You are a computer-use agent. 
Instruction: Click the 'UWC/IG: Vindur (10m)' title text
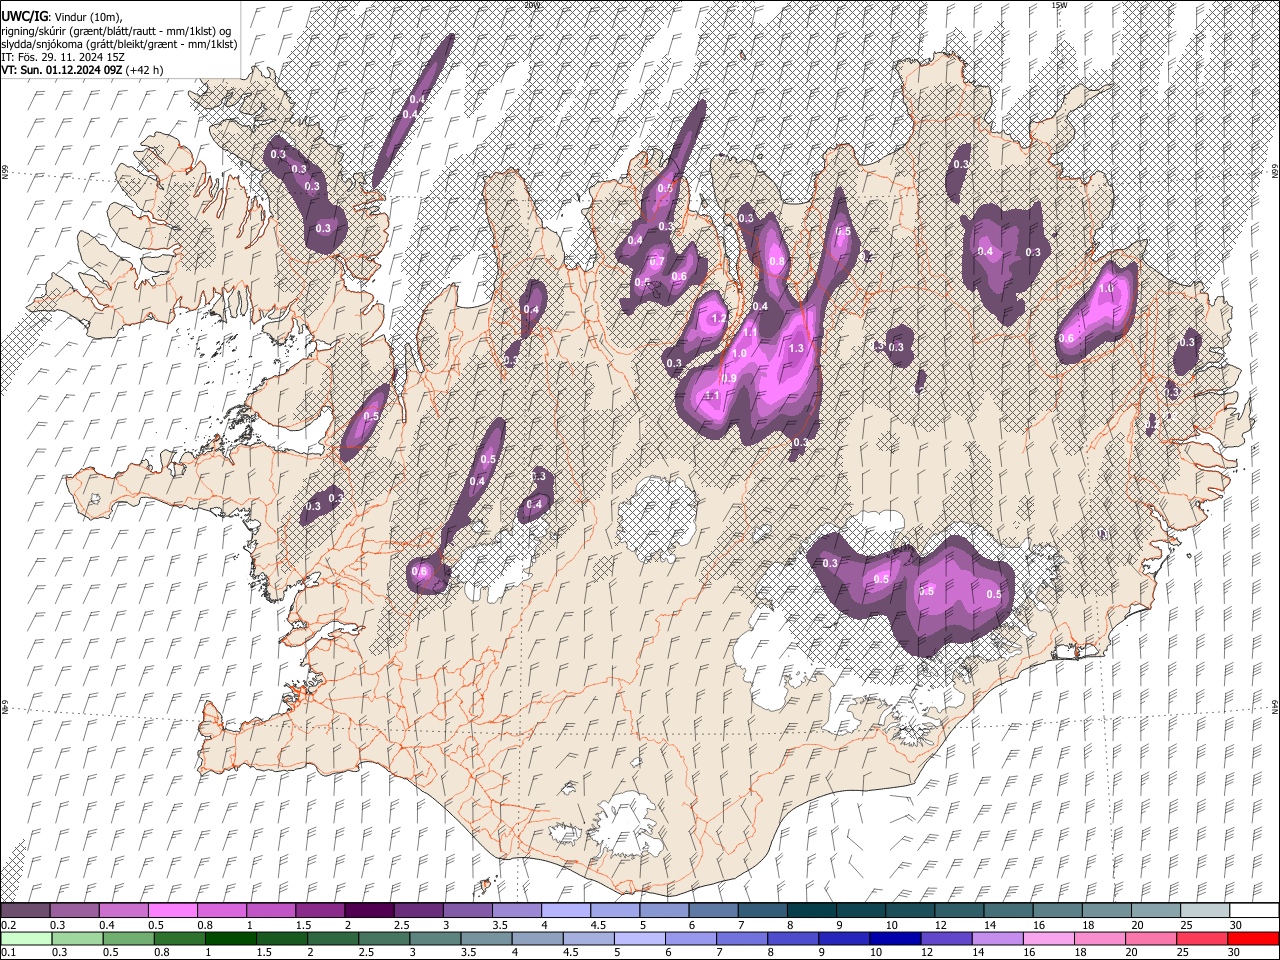pyautogui.click(x=61, y=16)
